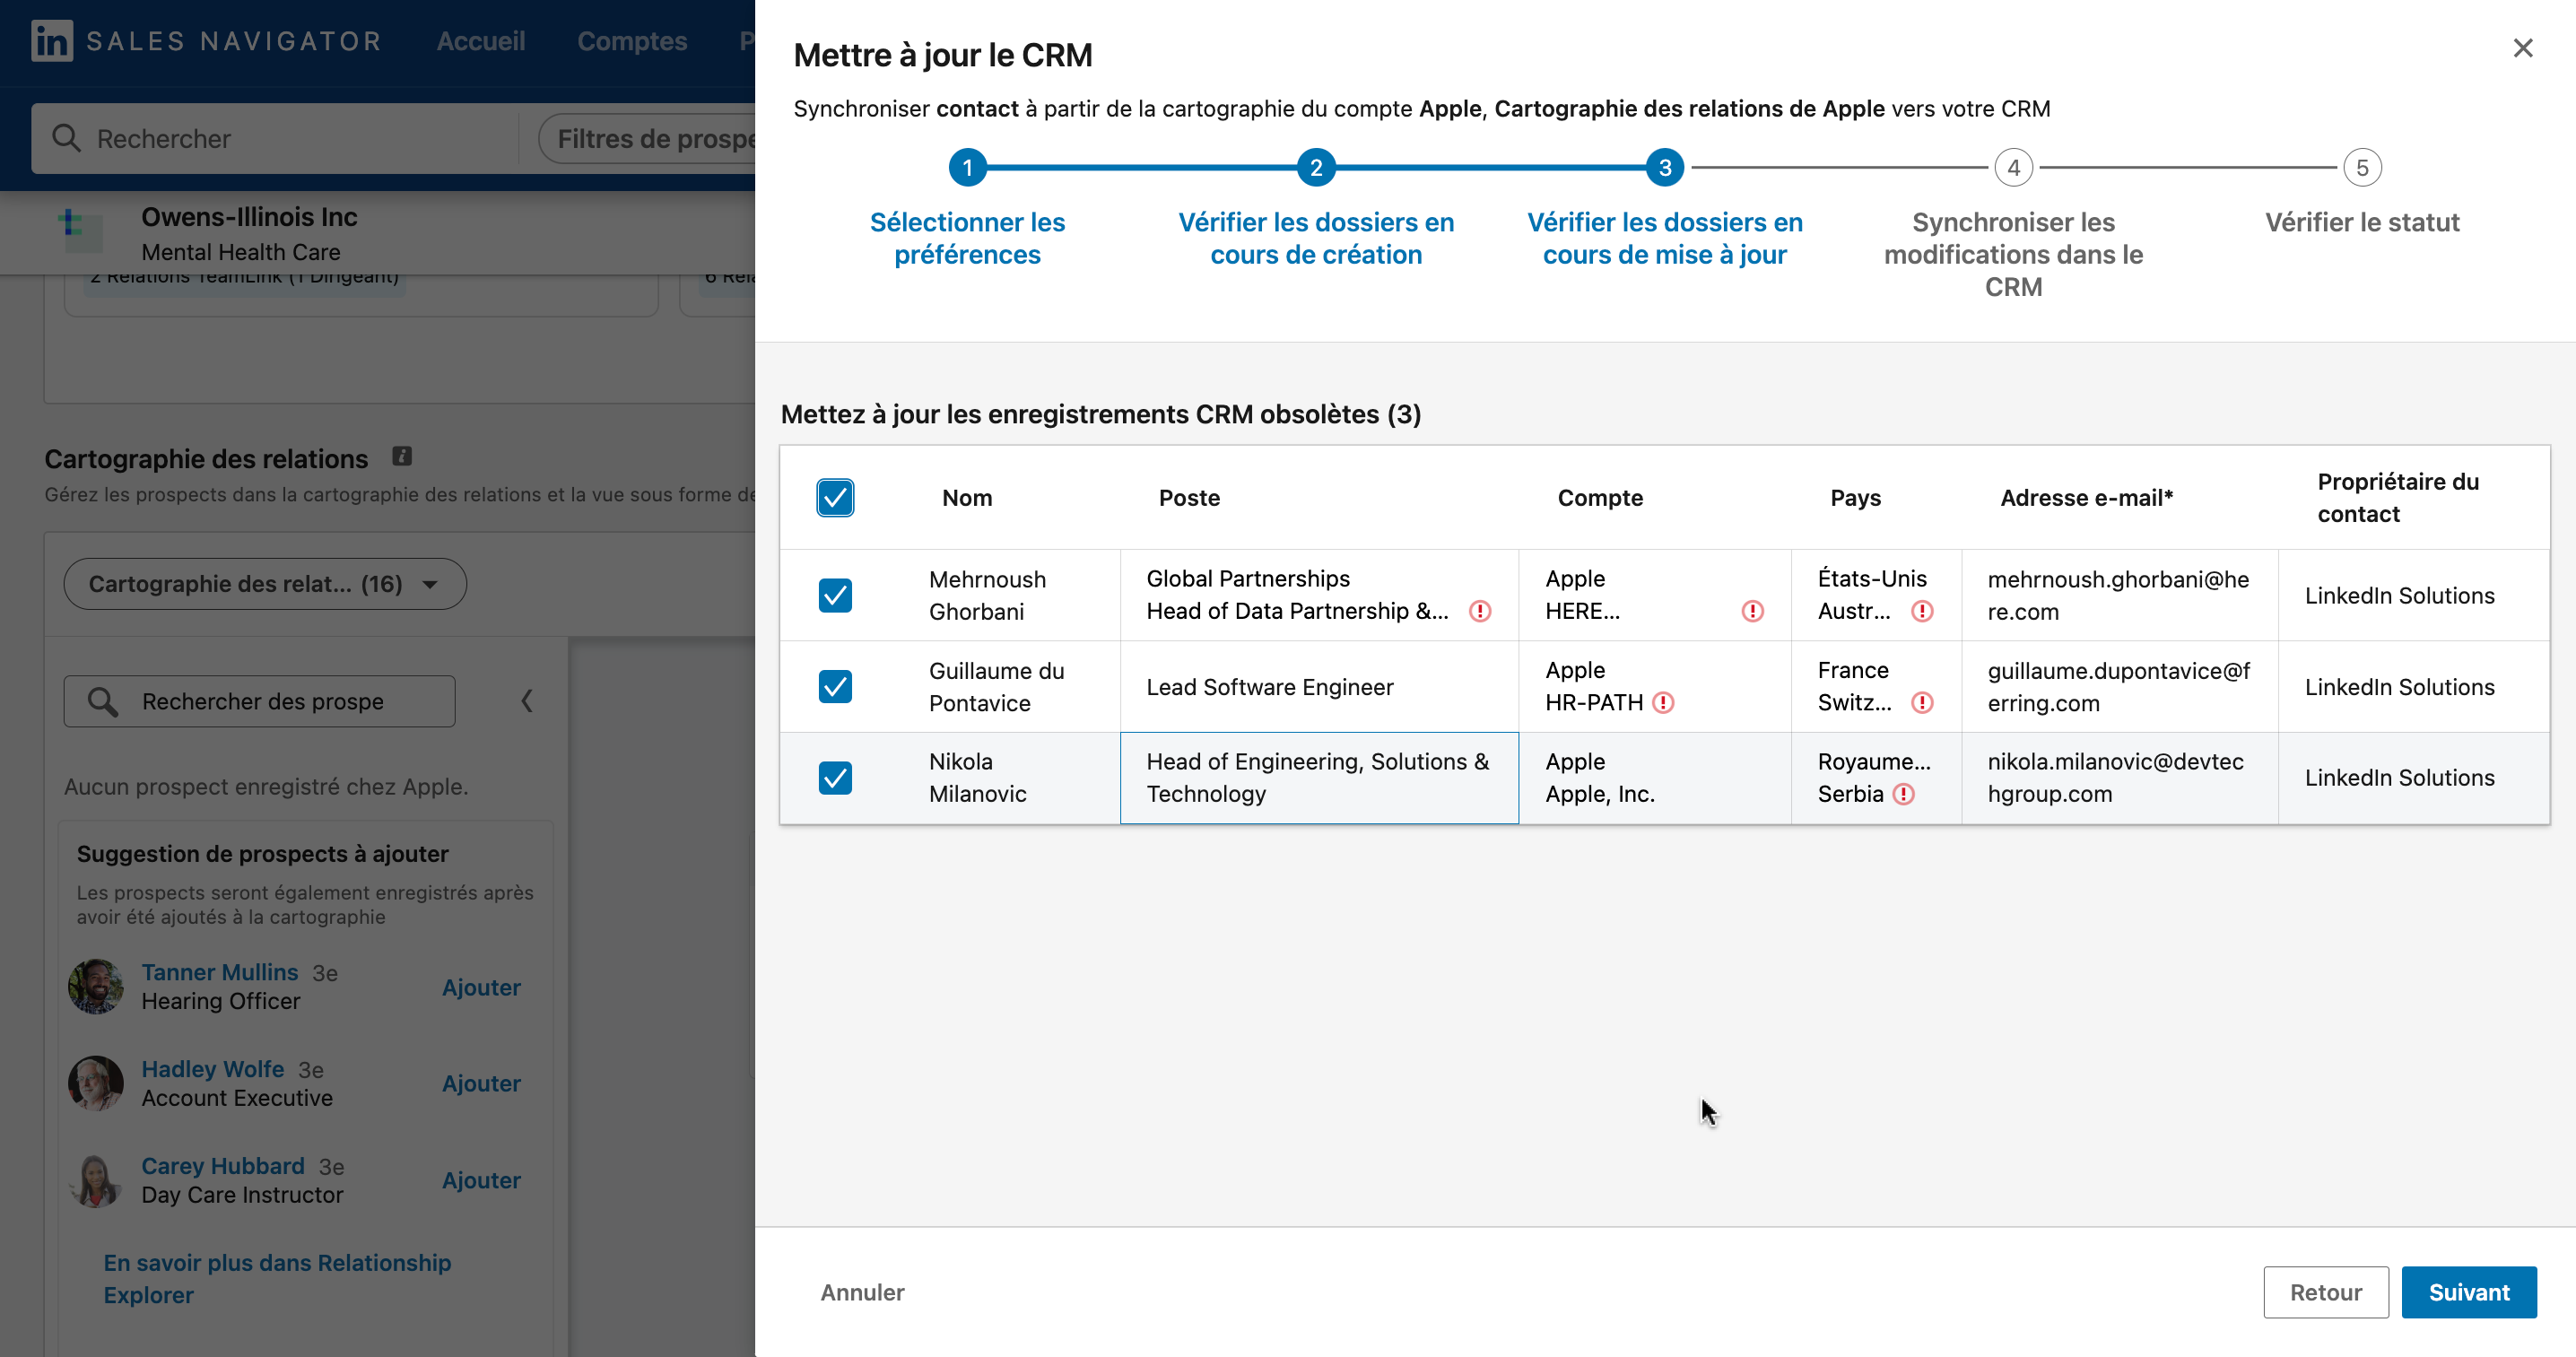Collapse the prospect panel with the chevron
This screenshot has width=2576, height=1357.
pyautogui.click(x=527, y=701)
